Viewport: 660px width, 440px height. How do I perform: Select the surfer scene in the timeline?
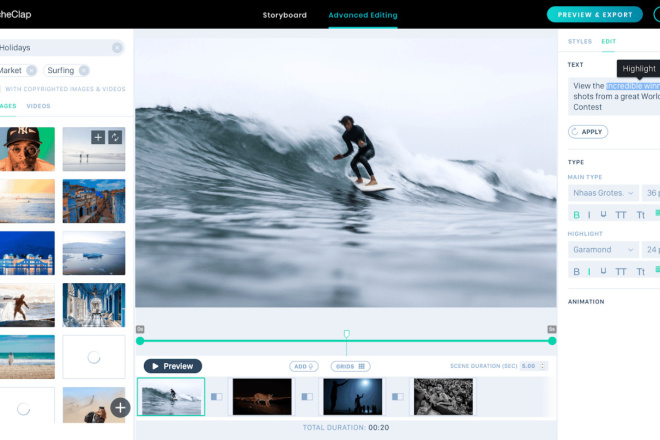tap(171, 397)
